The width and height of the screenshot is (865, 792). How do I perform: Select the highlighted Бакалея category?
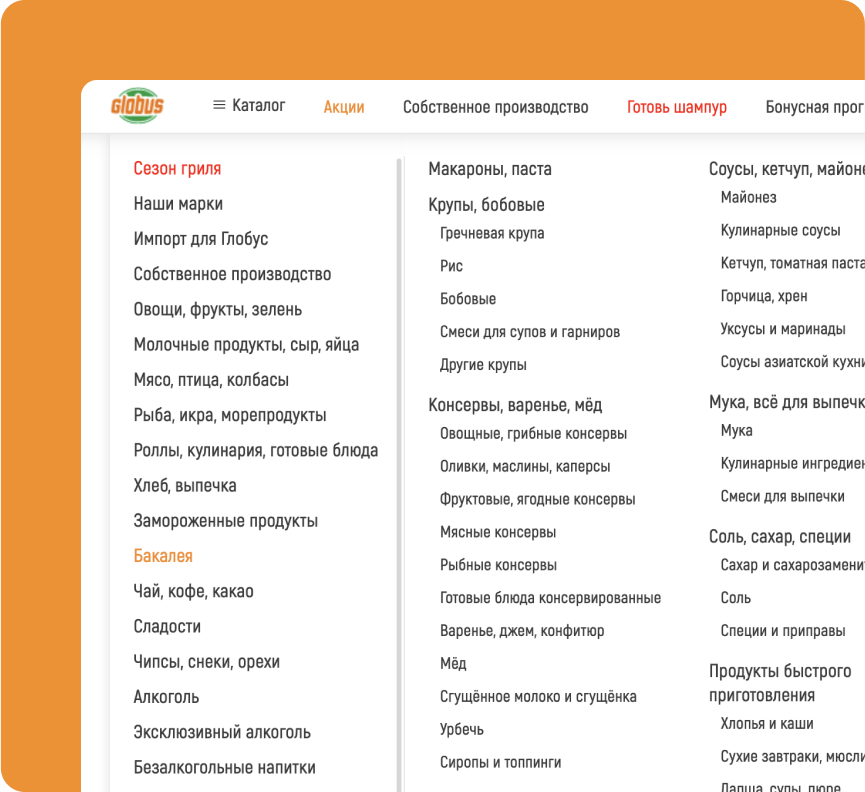coord(163,556)
